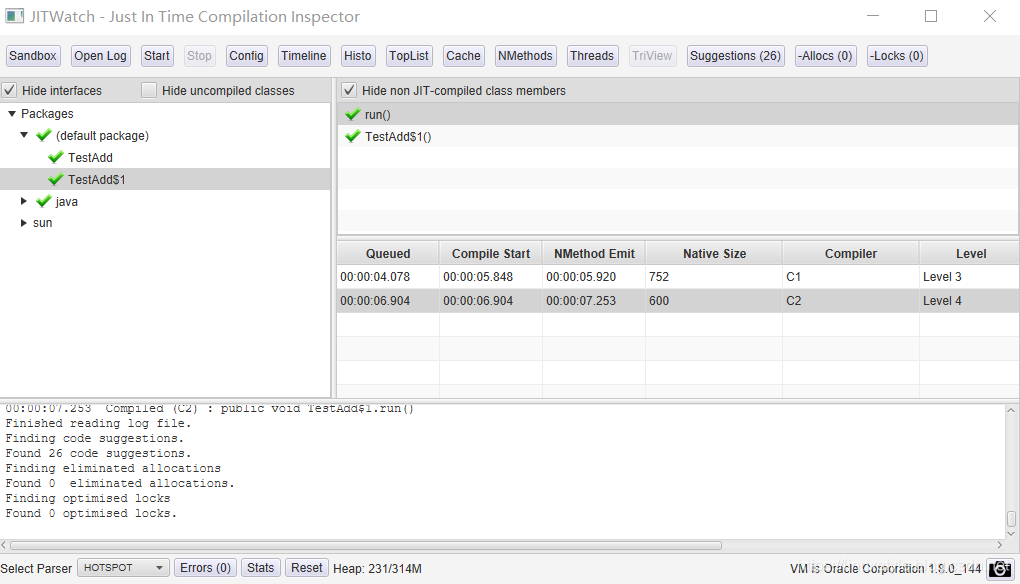Screen dimensions: 1020x584
Task: Click the log scroll right arrow
Action: point(1000,545)
